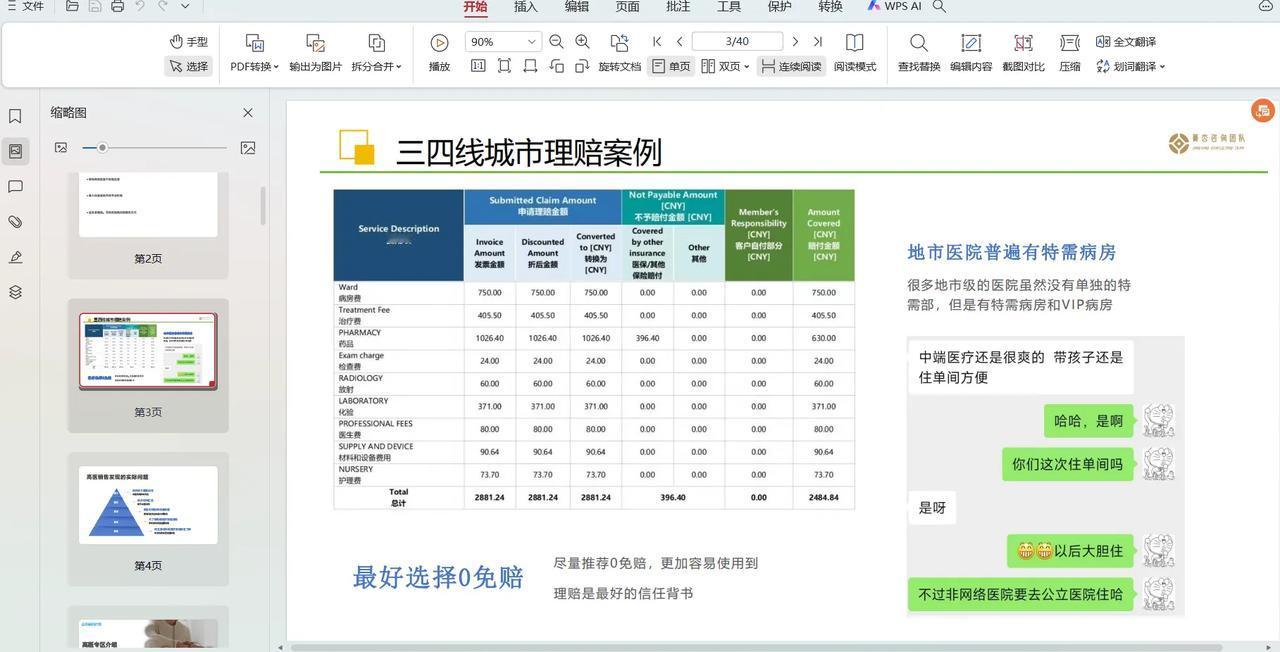Open the 文件 menu
Screen dimensions: 1280x652
click(24, 6)
